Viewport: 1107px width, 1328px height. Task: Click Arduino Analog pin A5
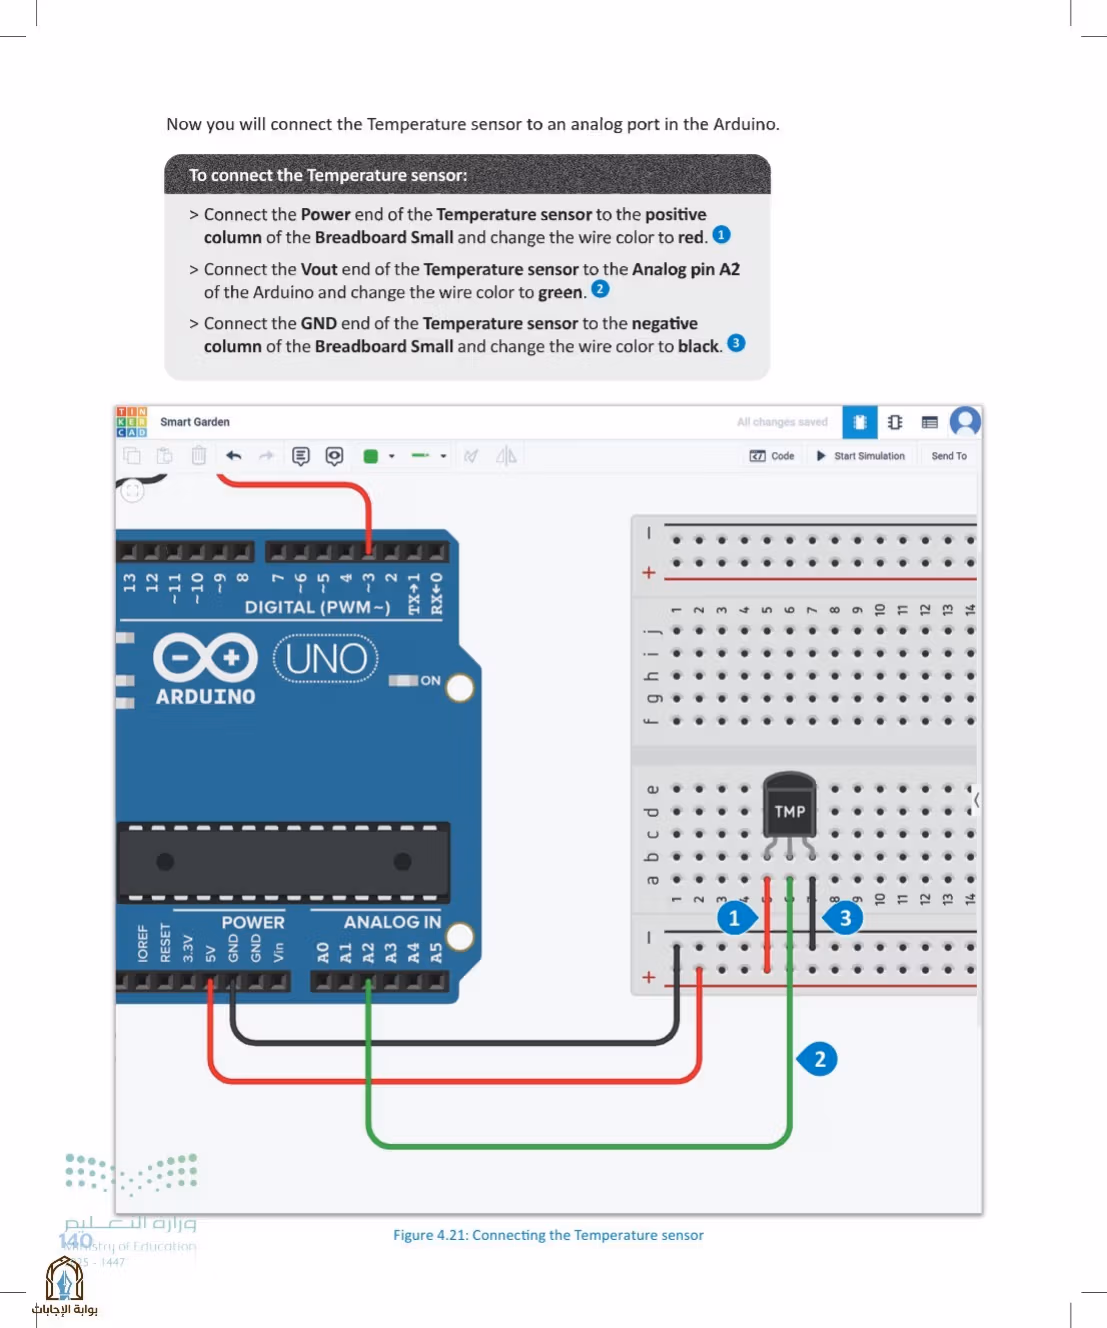pos(437,982)
